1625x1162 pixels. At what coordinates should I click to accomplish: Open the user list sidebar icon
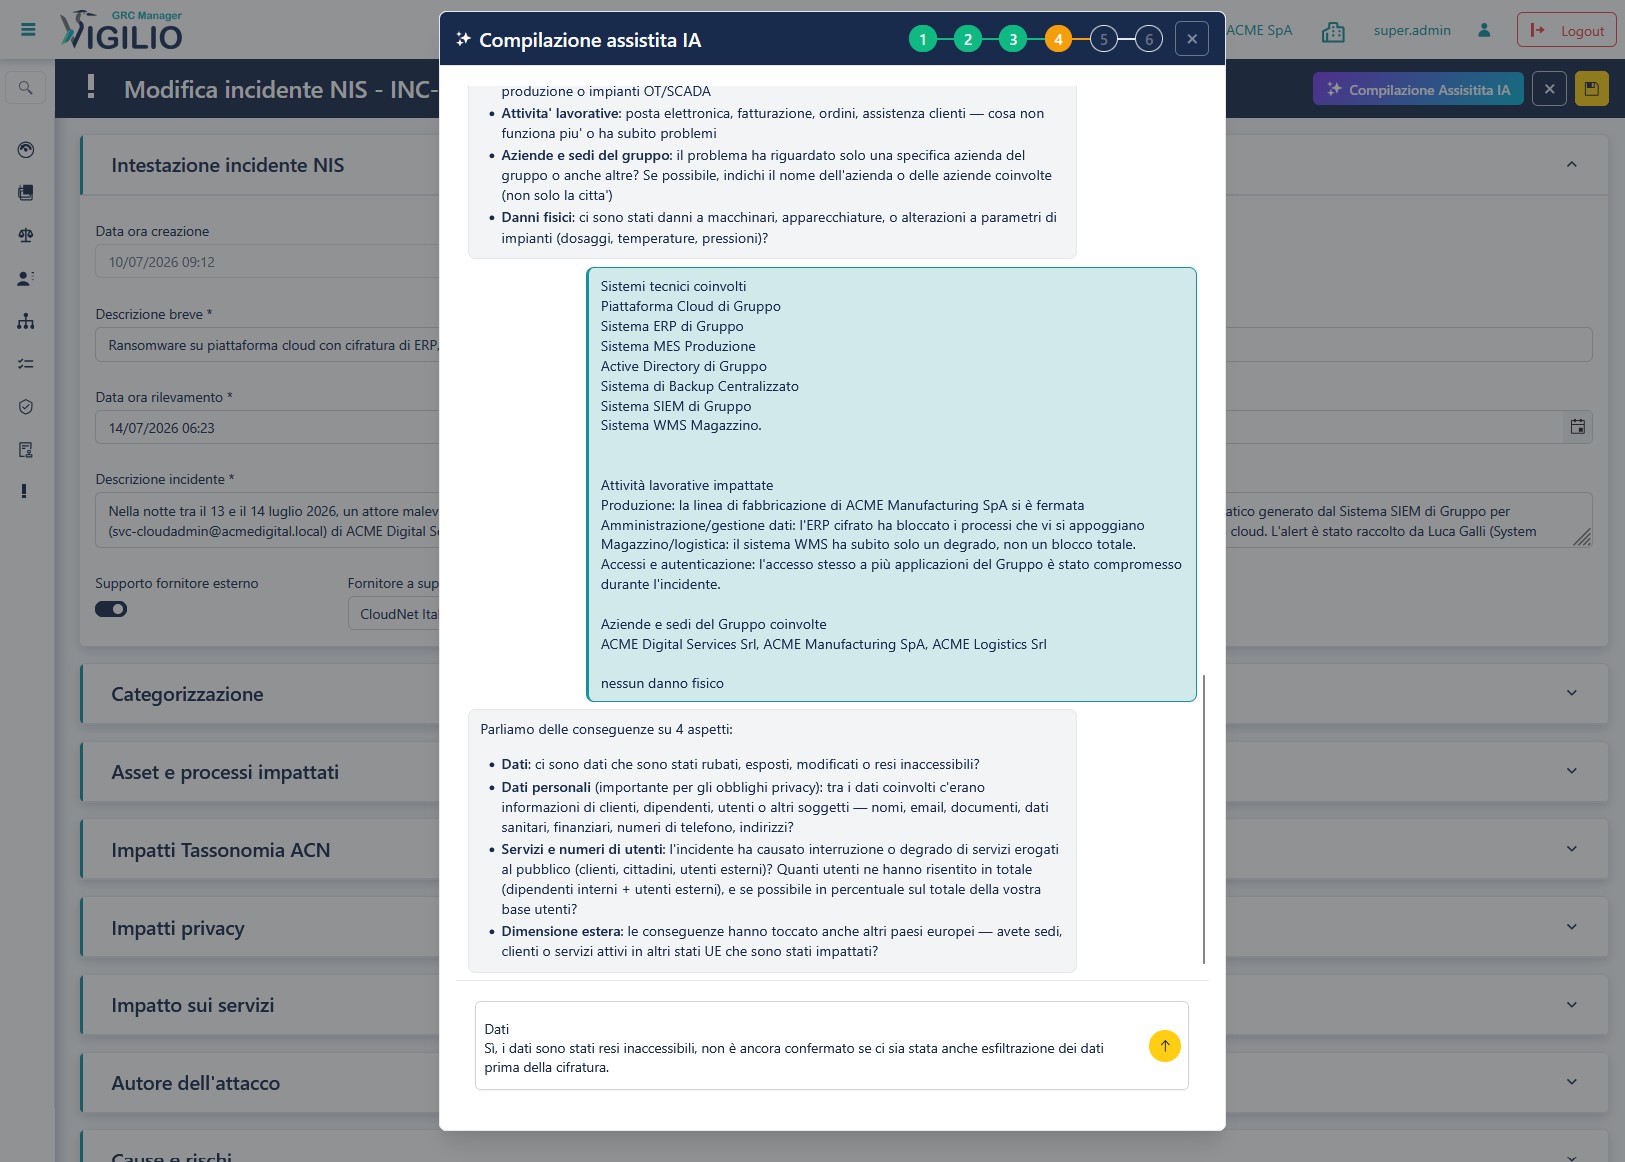tap(26, 278)
